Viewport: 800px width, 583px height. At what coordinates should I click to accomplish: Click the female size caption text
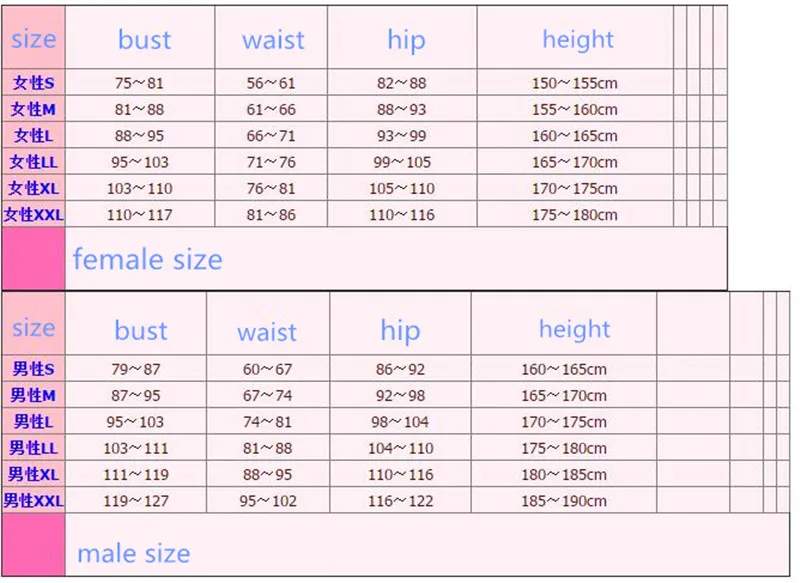coord(147,259)
